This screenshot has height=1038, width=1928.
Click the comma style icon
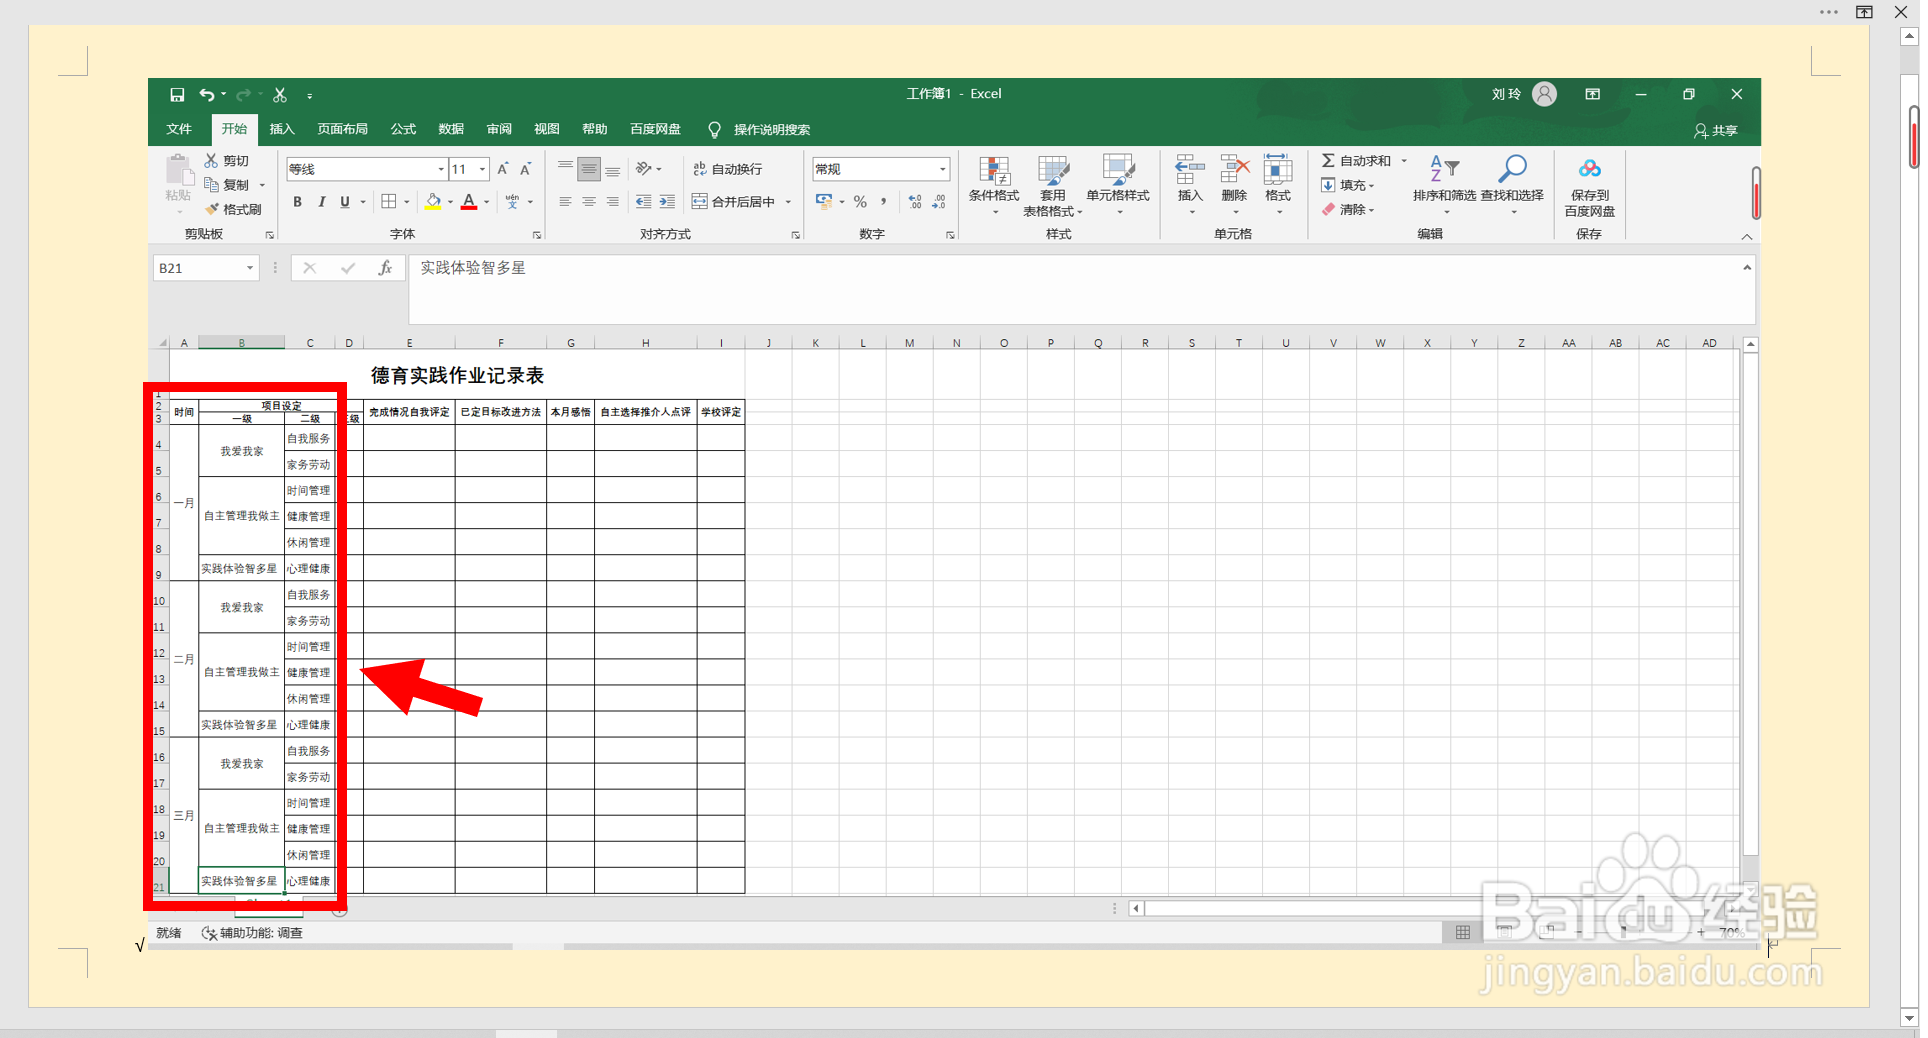pos(884,202)
